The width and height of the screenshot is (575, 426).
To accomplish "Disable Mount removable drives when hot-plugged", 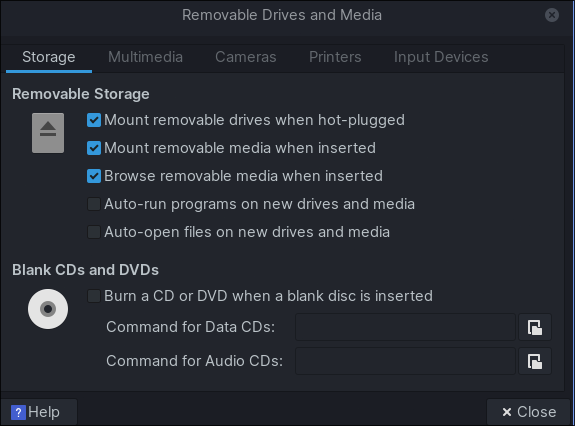I will pyautogui.click(x=94, y=120).
